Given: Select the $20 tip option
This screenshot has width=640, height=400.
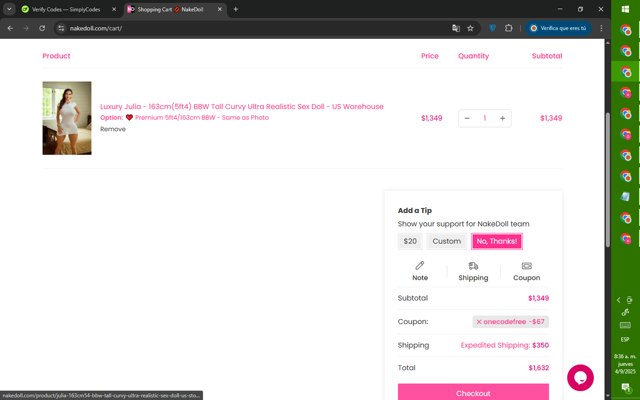Looking at the screenshot, I should click(x=410, y=241).
